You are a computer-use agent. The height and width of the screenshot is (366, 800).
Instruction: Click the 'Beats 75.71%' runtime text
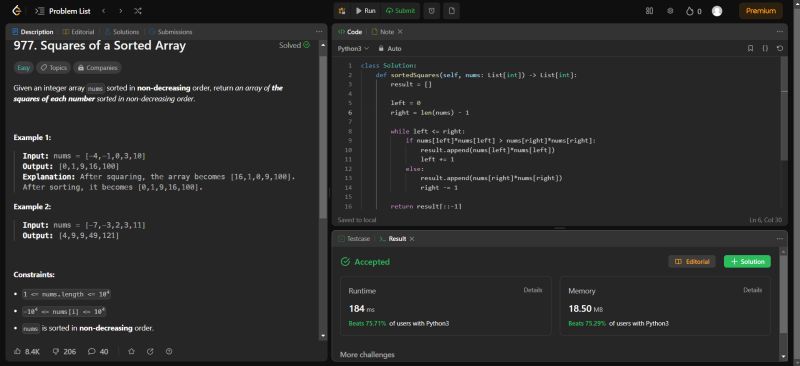click(x=367, y=323)
